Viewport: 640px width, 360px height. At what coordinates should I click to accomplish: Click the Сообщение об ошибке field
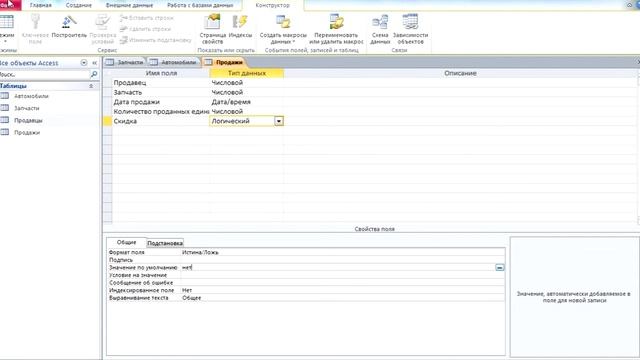(343, 283)
